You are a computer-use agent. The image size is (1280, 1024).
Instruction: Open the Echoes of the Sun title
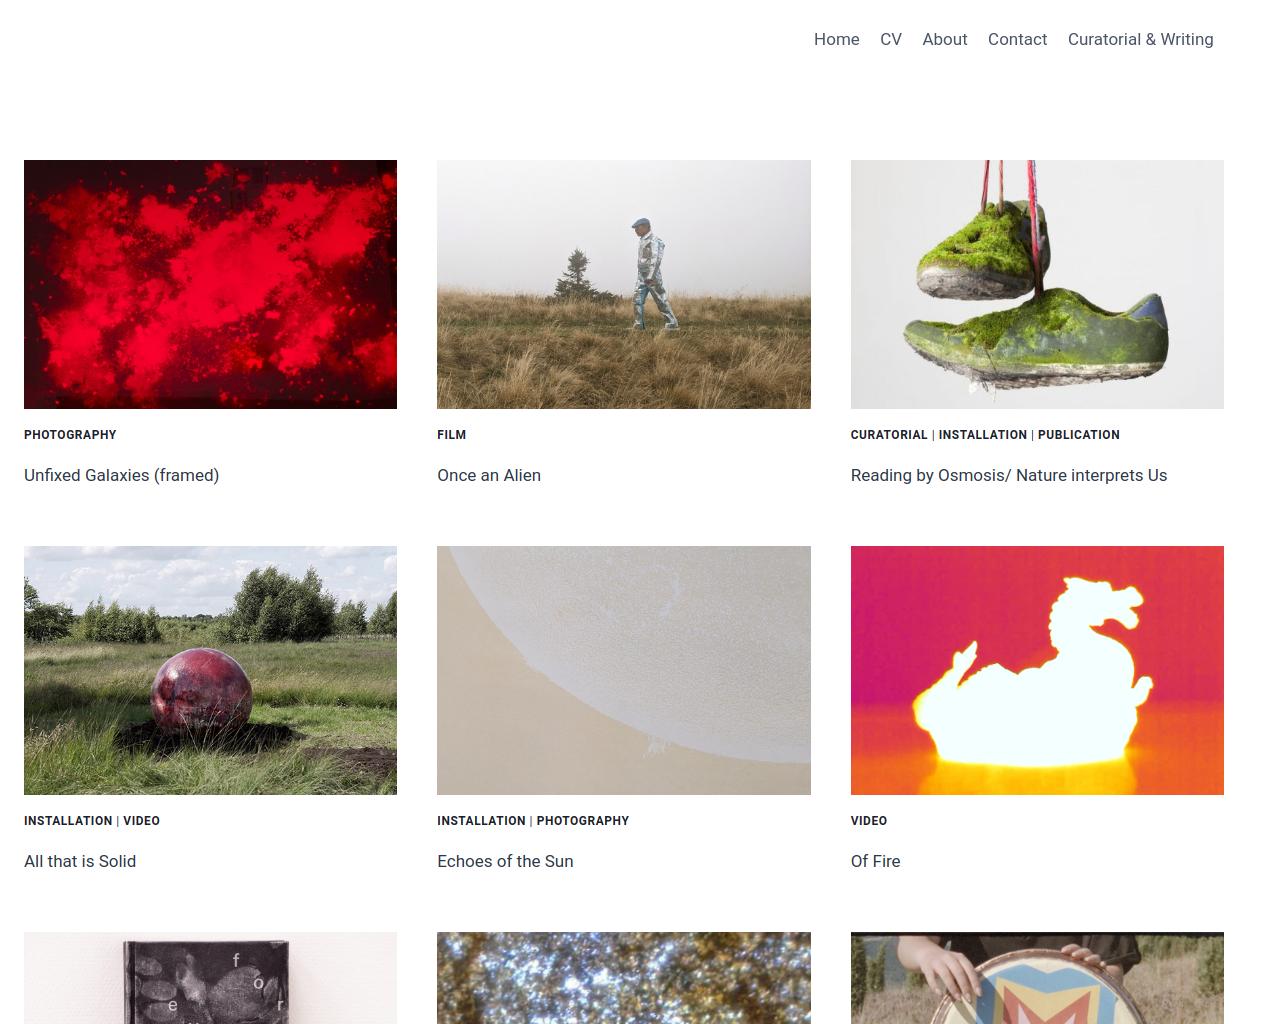(505, 861)
